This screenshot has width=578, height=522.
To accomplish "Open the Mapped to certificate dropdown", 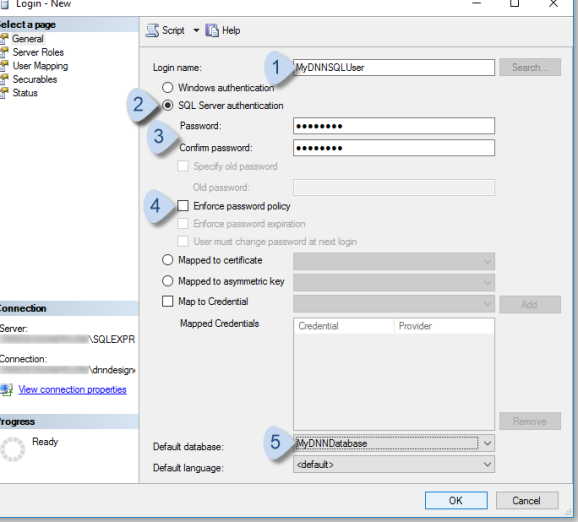I will (x=394, y=261).
